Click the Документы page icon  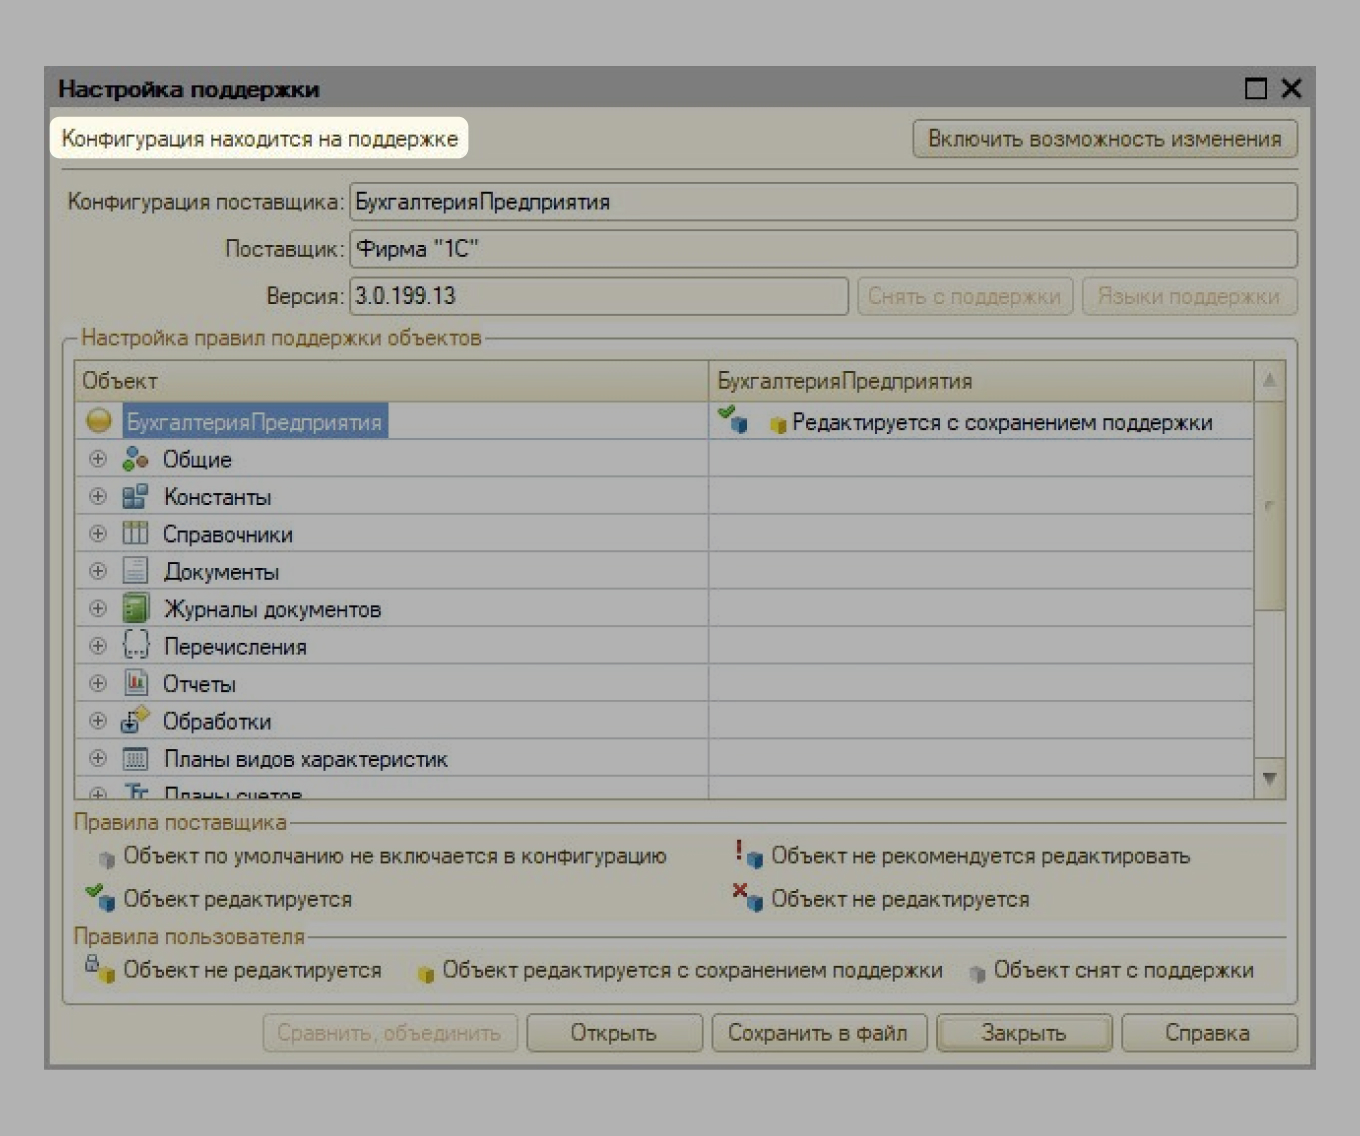135,571
